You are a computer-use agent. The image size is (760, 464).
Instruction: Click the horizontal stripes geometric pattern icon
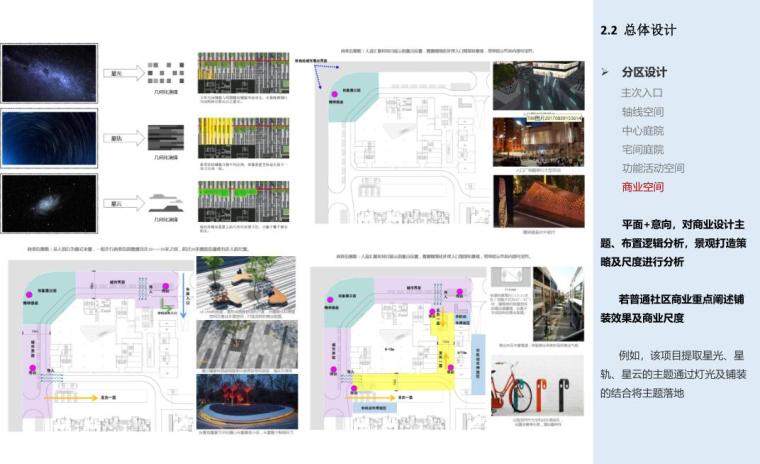166,137
